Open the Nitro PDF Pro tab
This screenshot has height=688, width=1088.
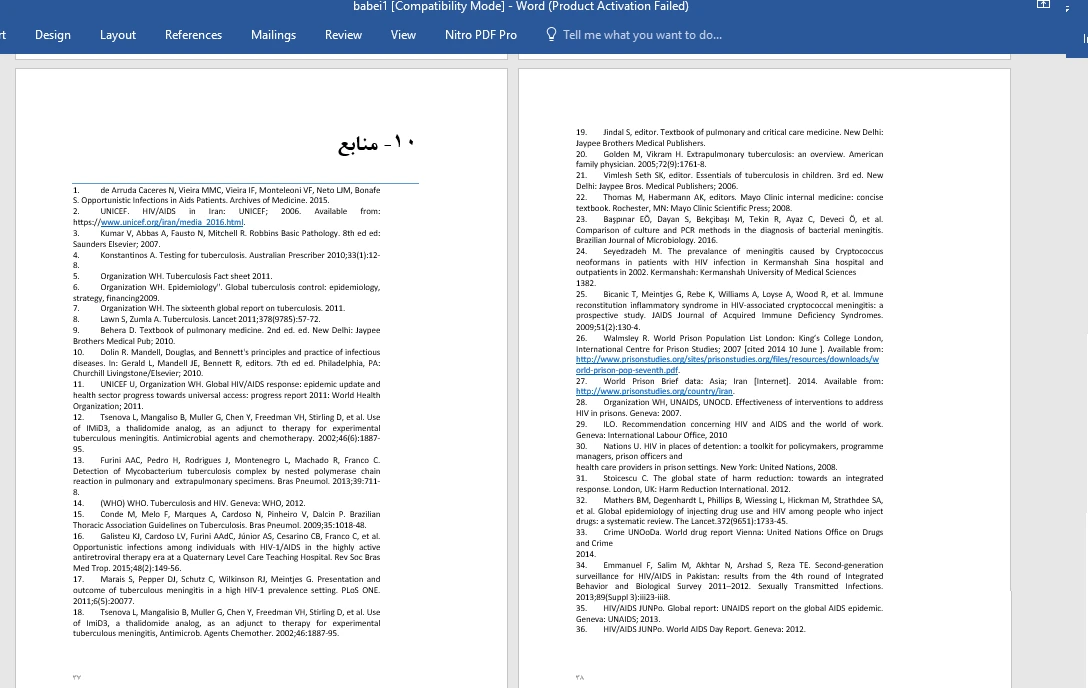coord(480,35)
